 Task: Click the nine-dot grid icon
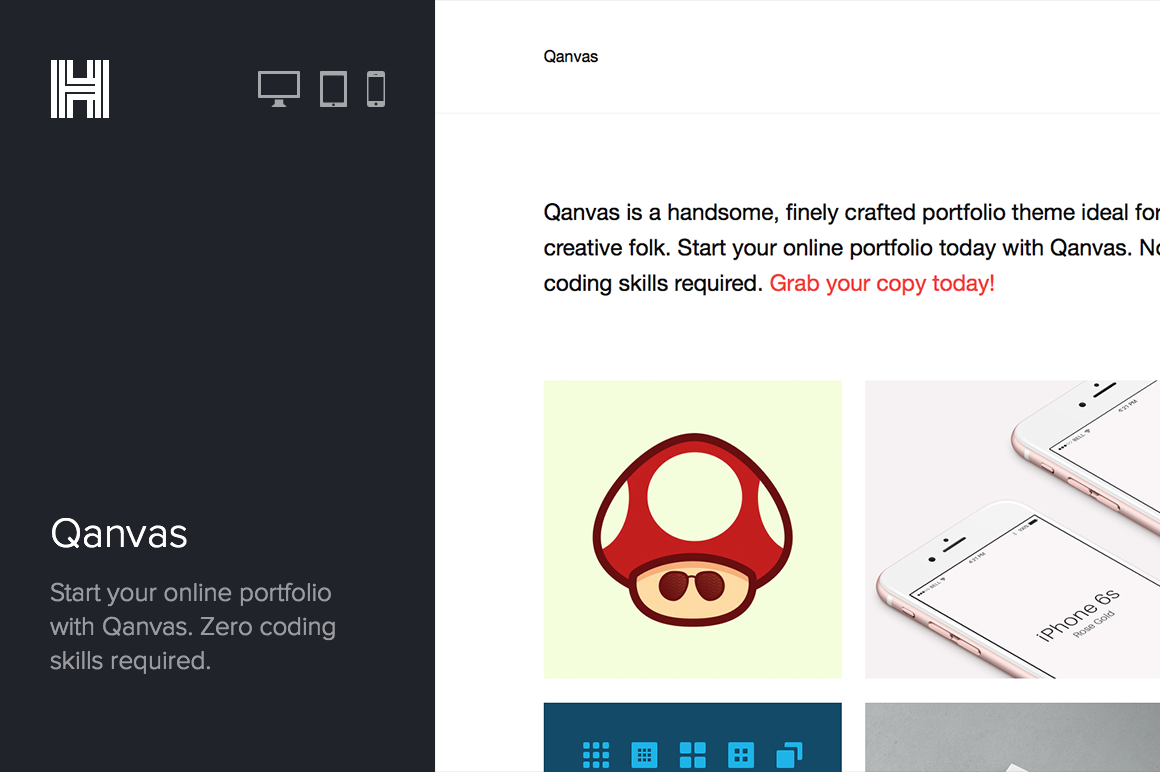click(596, 755)
